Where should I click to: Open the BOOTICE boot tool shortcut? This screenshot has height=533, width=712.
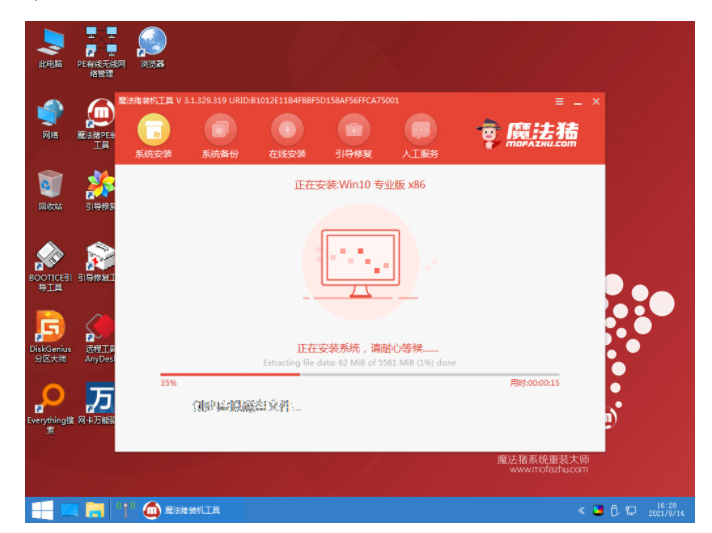(50, 258)
